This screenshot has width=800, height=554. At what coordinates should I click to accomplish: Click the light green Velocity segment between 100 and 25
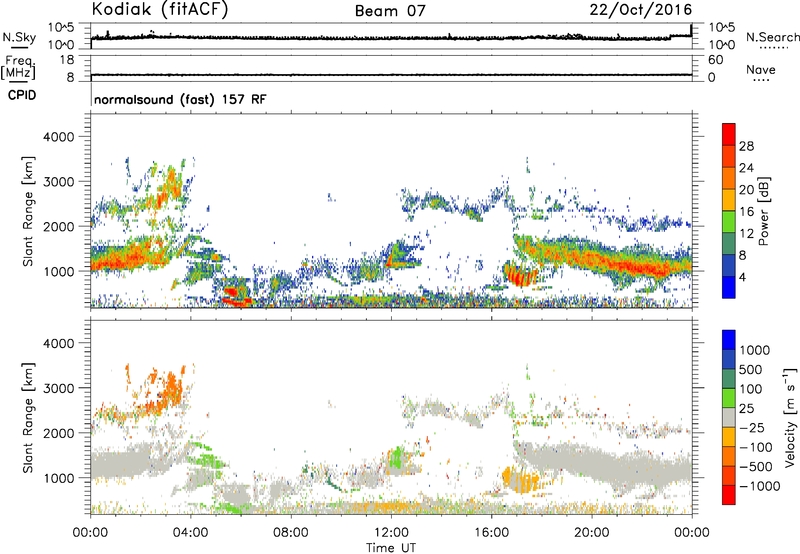tap(729, 398)
